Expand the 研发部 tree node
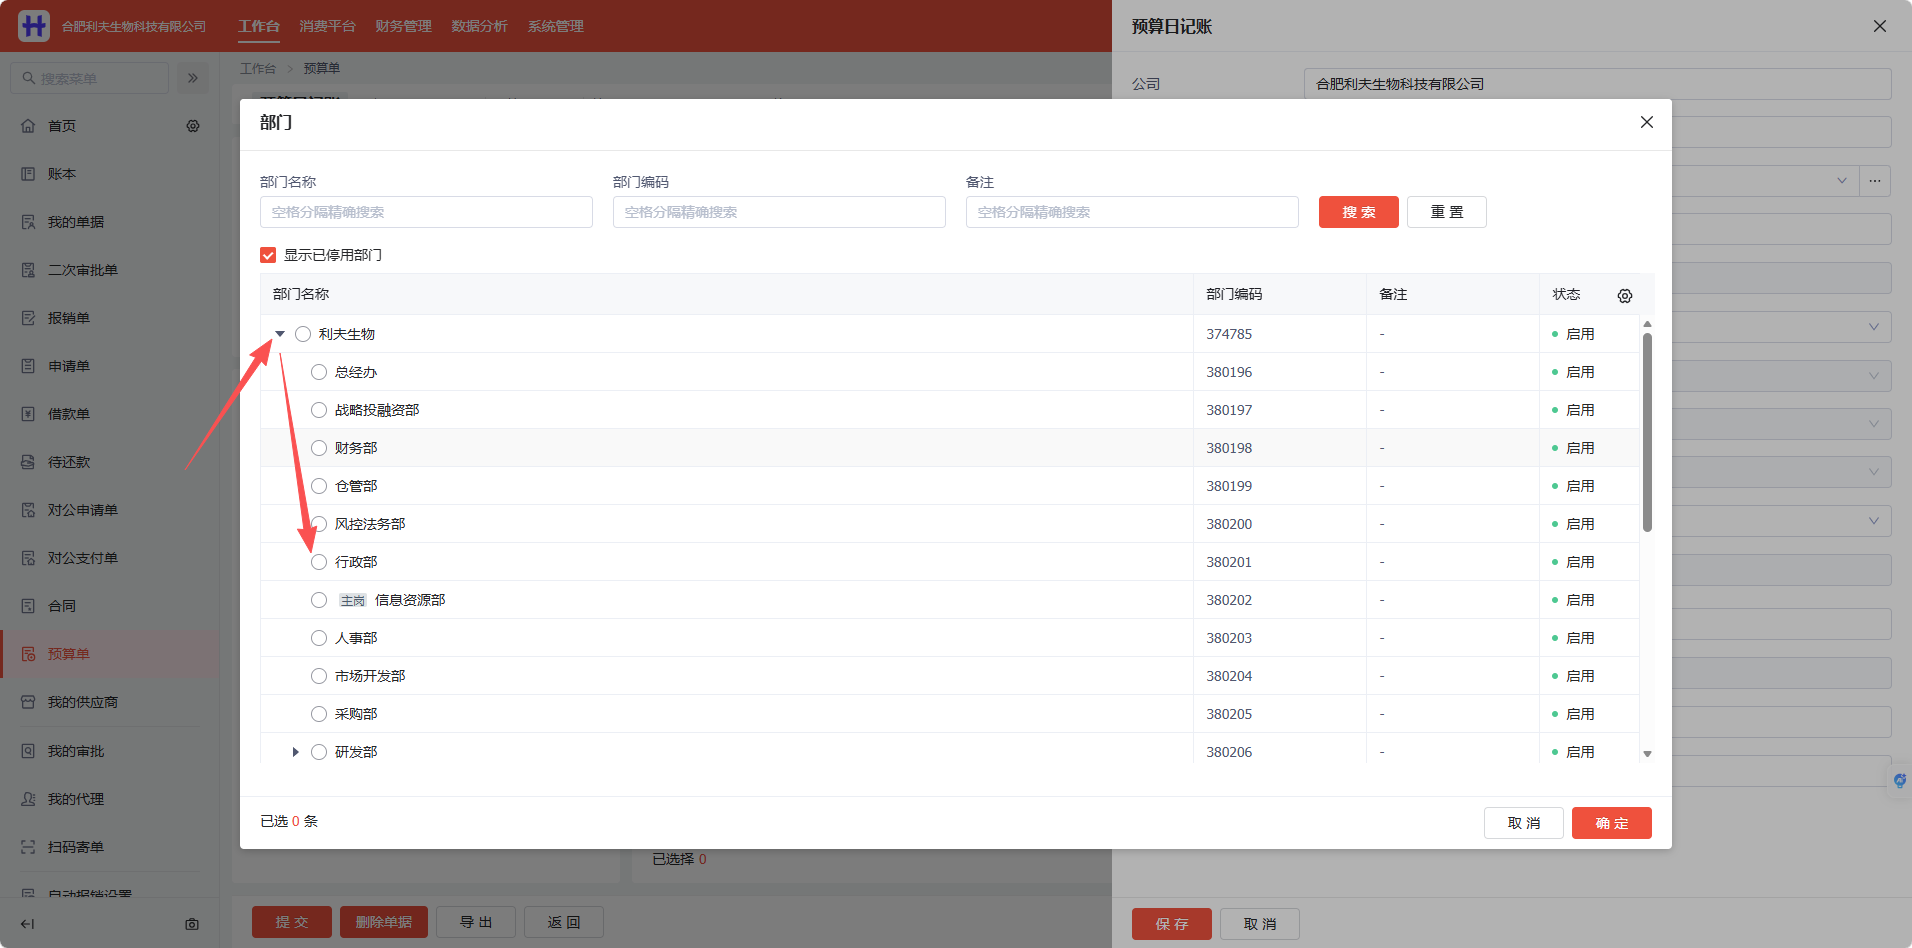The width and height of the screenshot is (1912, 948). coord(295,752)
